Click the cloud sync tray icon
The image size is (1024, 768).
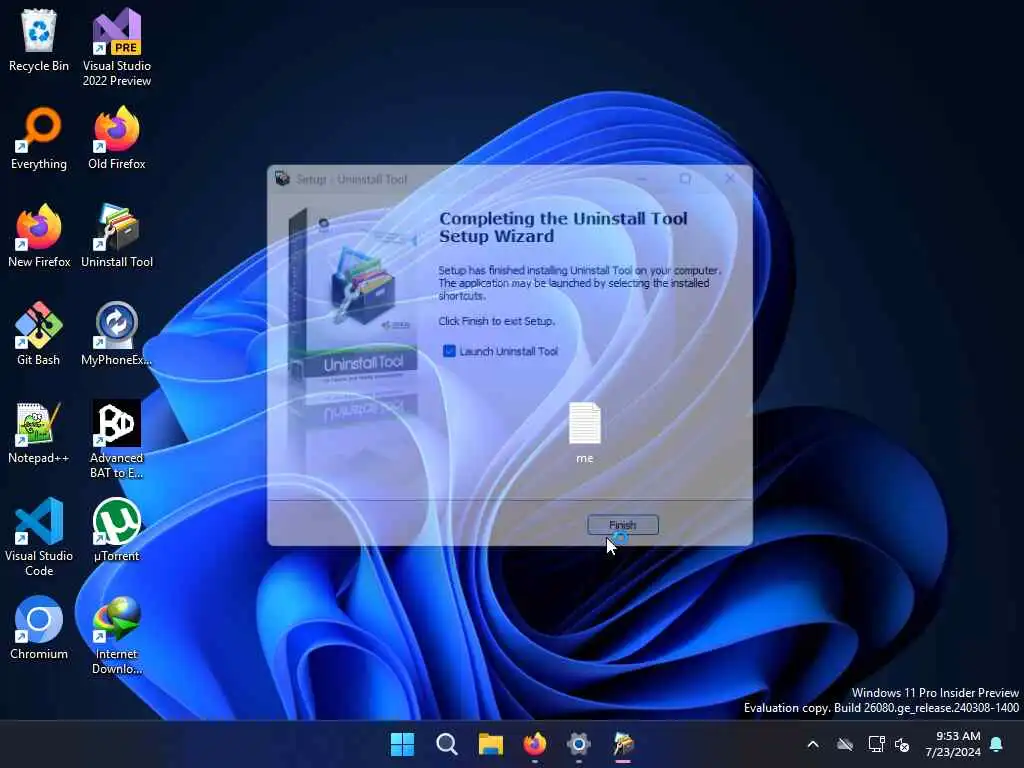click(845, 744)
